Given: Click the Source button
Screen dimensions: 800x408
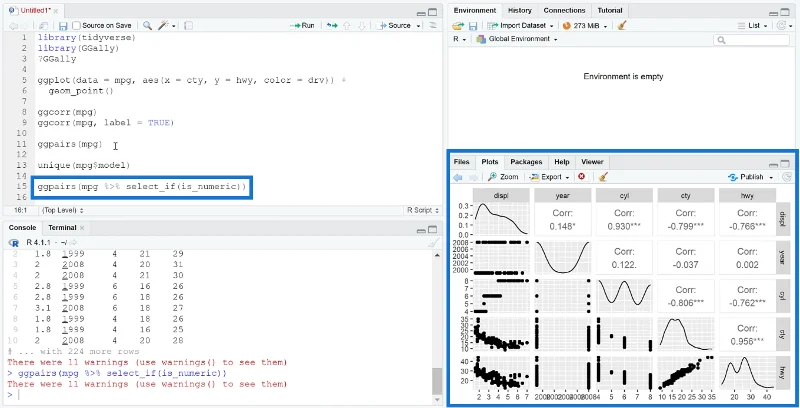Looking at the screenshot, I should pyautogui.click(x=394, y=26).
